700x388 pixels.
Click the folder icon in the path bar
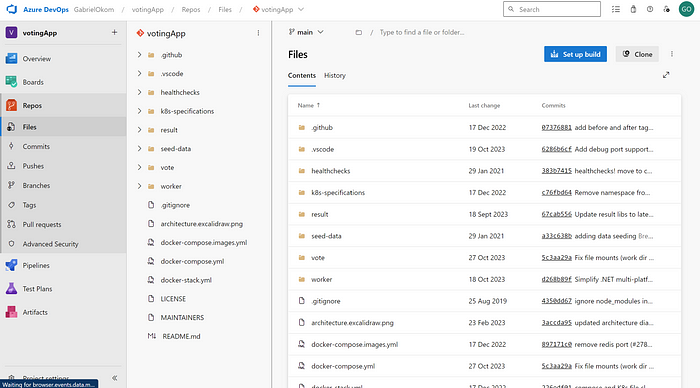pyautogui.click(x=358, y=32)
